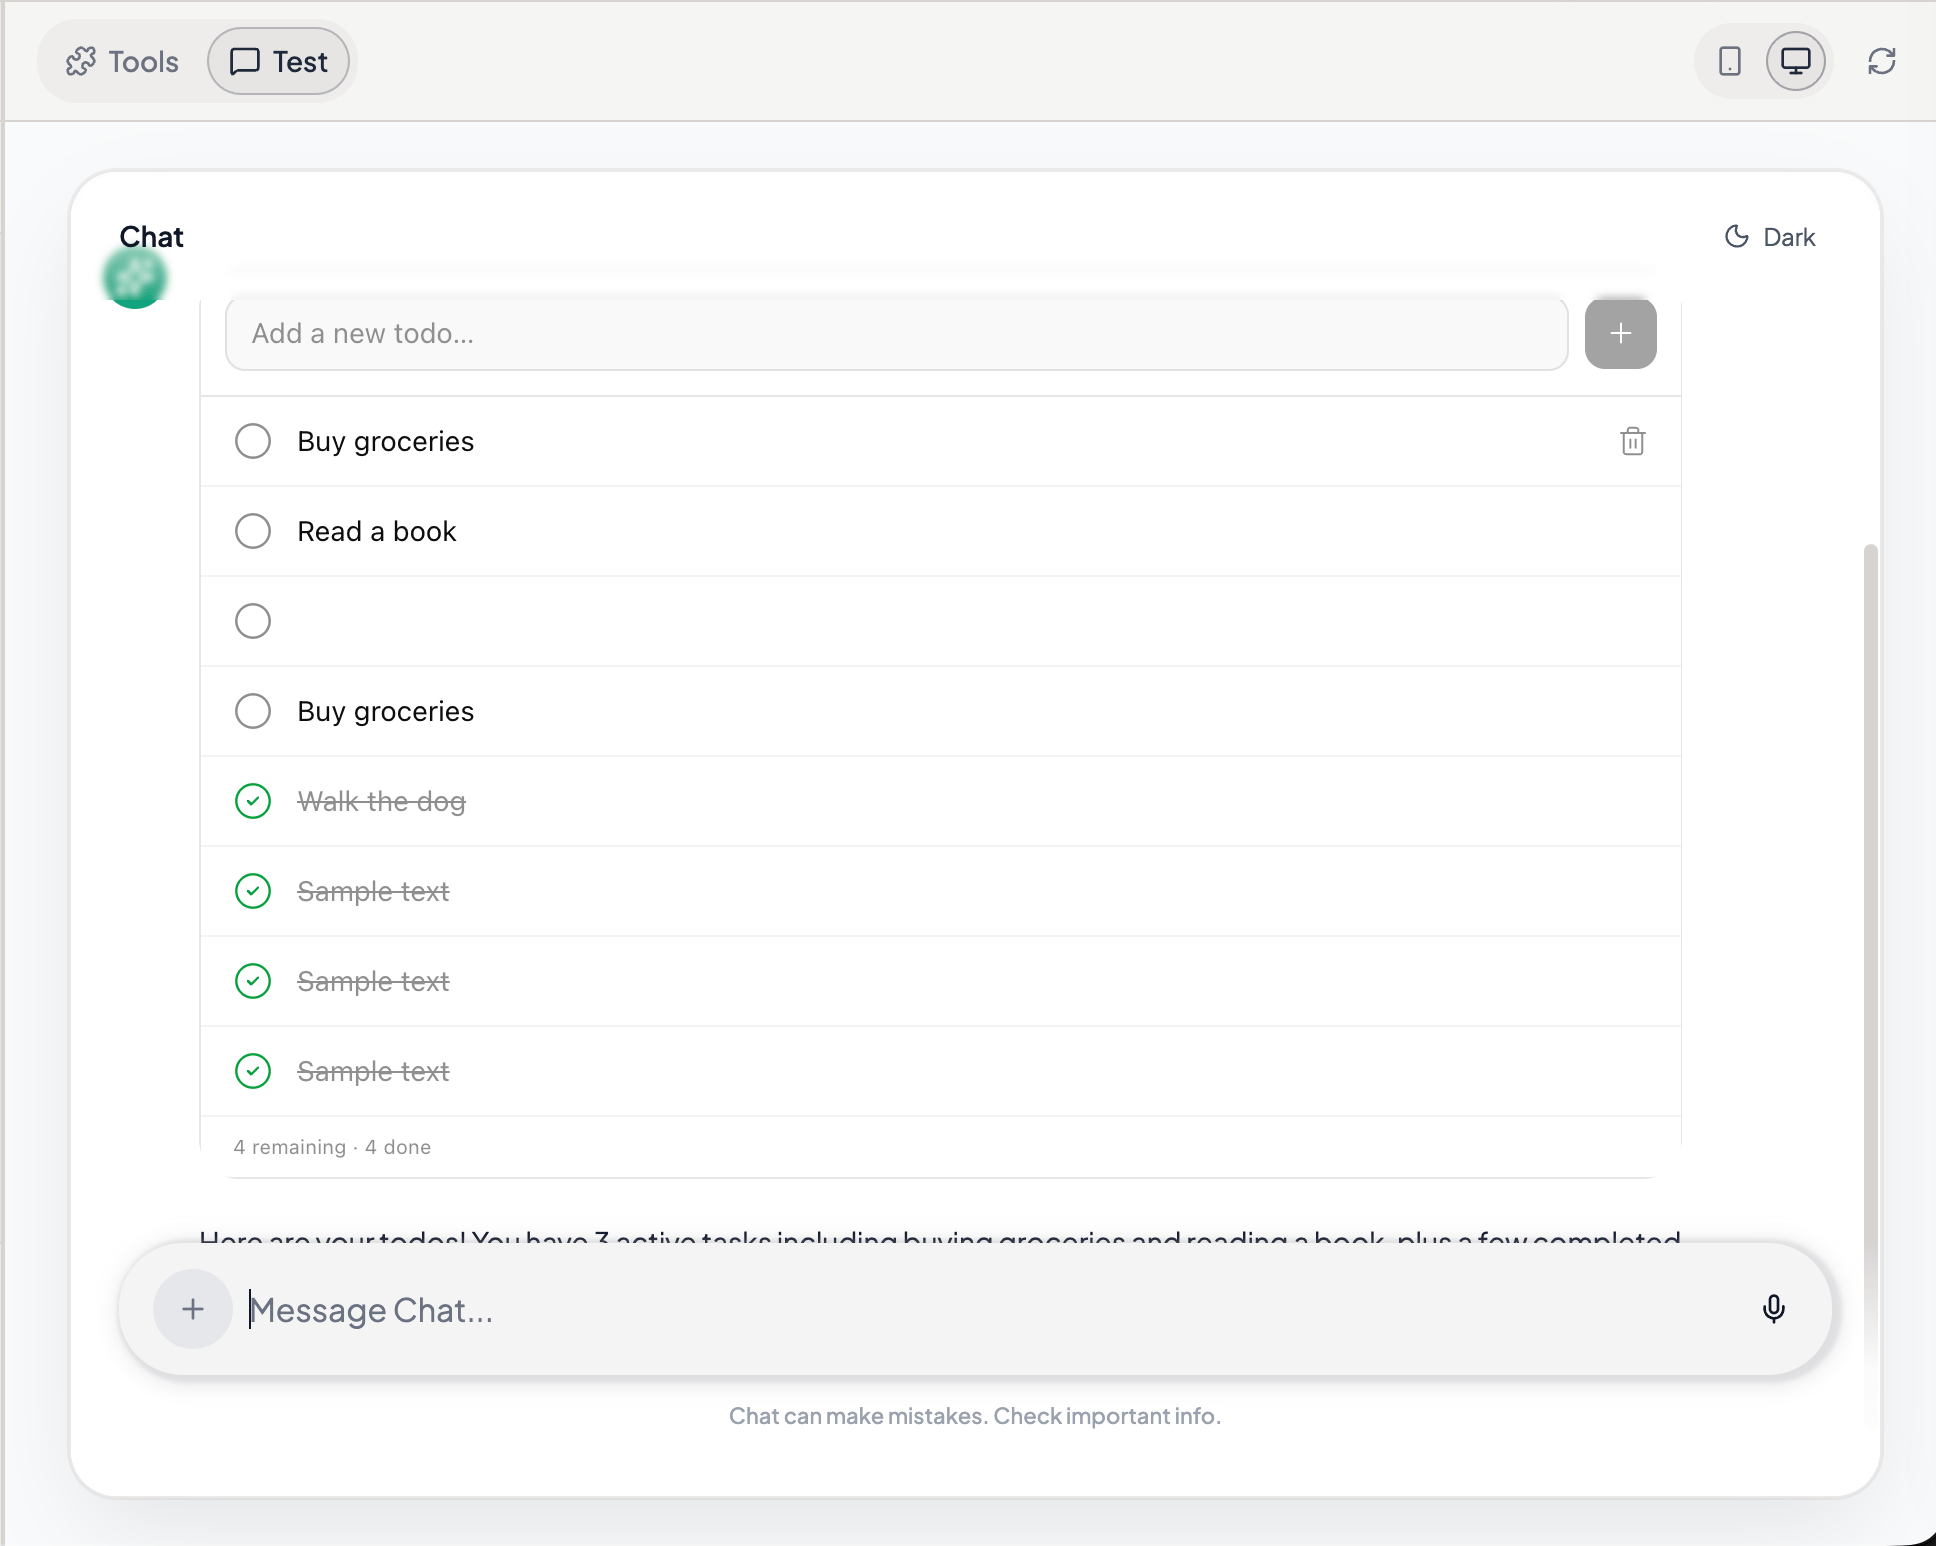This screenshot has width=1936, height=1546.
Task: Check off second Buy groceries todo
Action: [x=253, y=711]
